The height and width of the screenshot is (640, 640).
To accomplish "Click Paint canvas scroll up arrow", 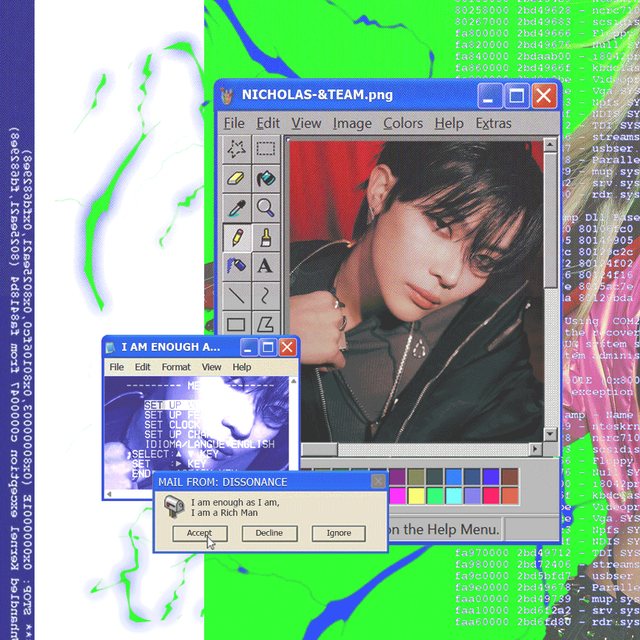I will [550, 145].
